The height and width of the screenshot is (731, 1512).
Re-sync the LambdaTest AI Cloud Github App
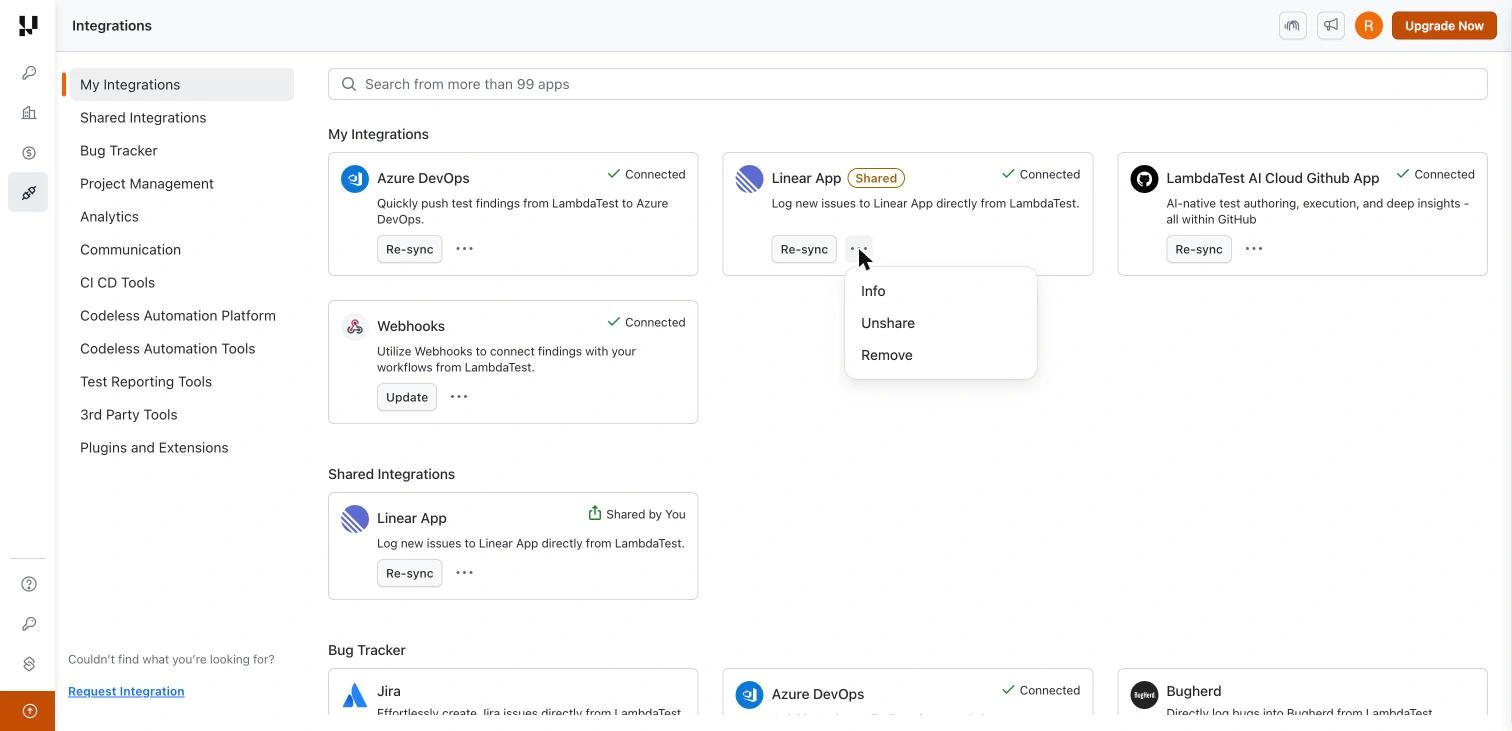coord(1199,249)
